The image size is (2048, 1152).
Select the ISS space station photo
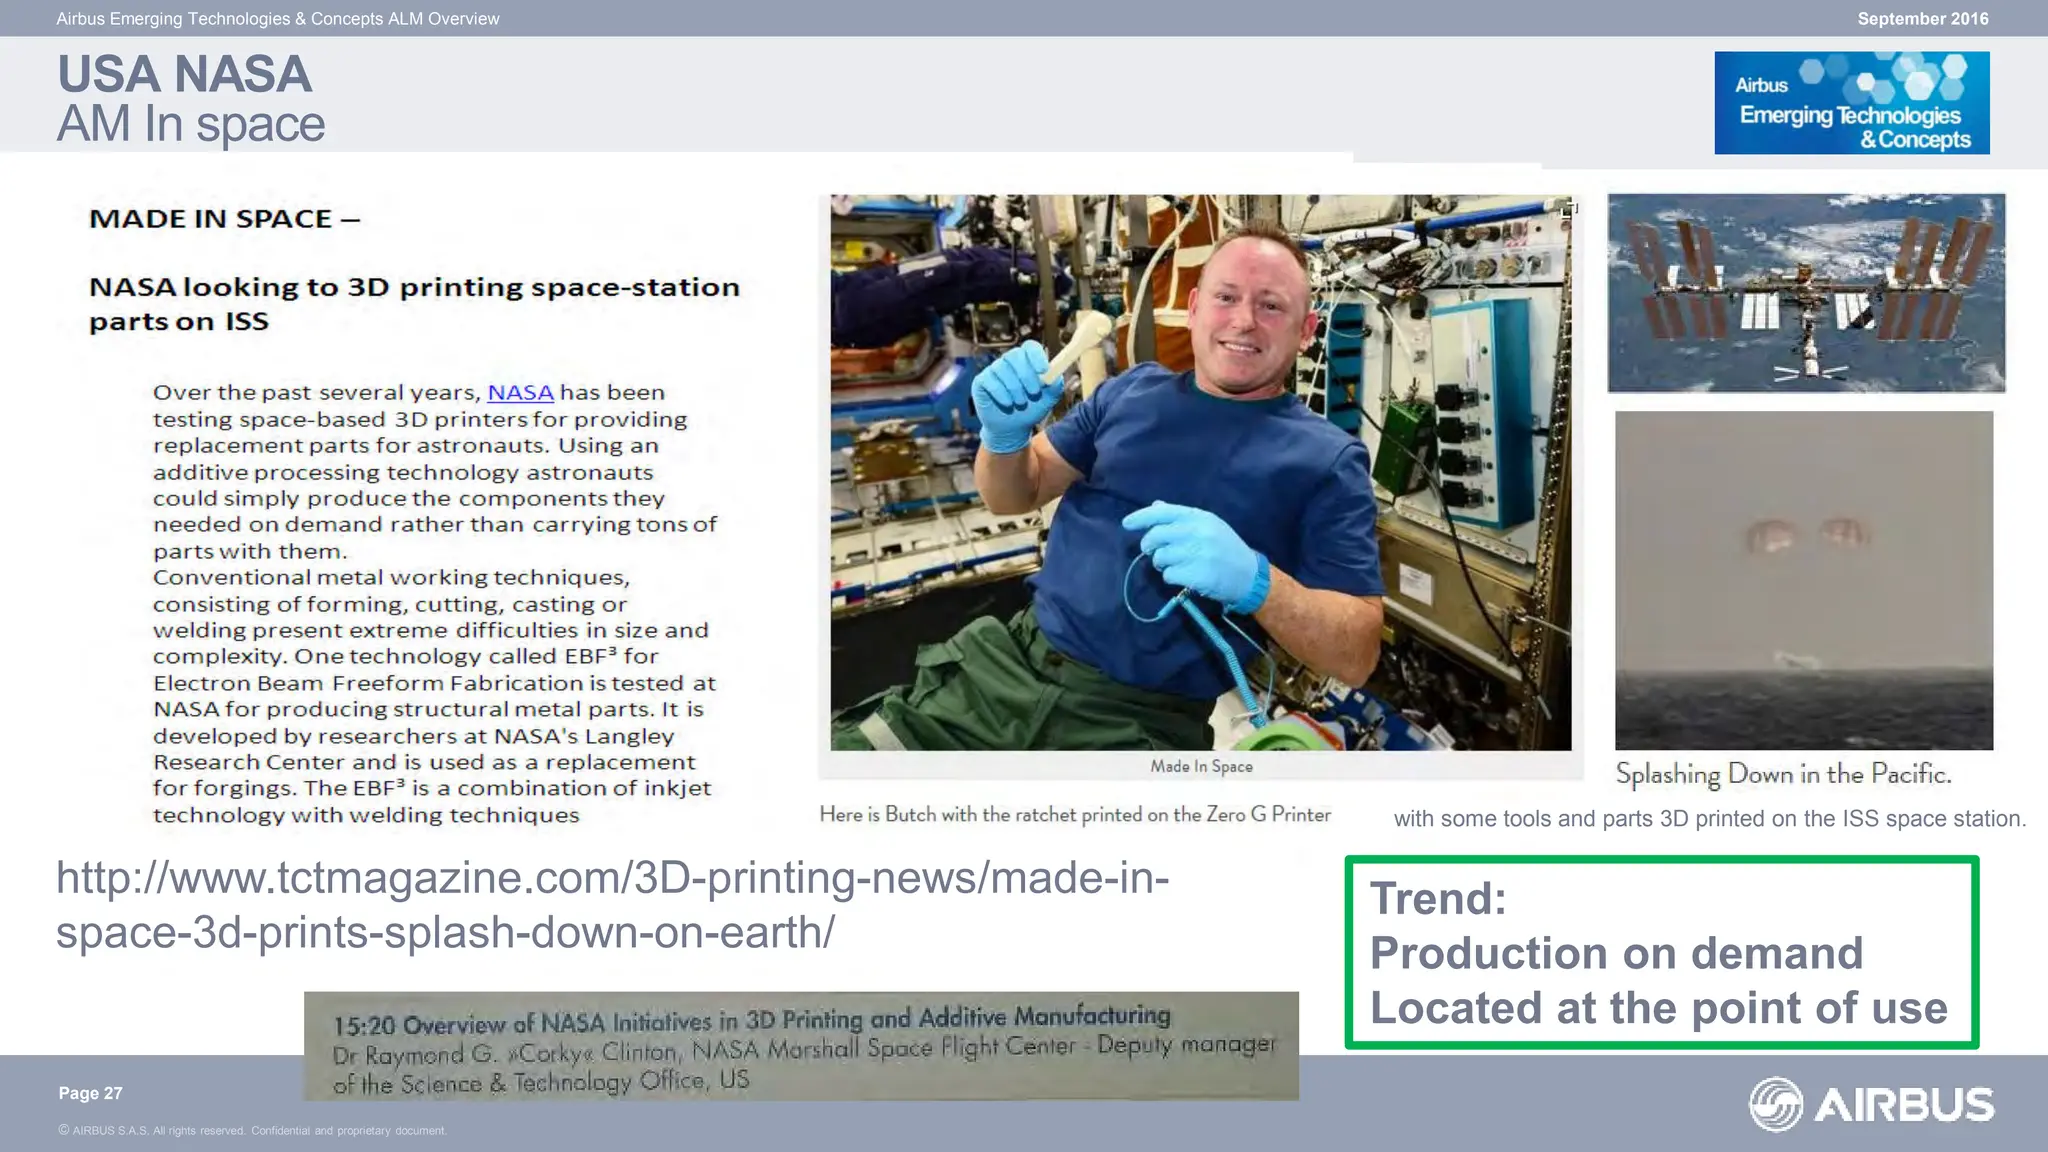[1806, 292]
